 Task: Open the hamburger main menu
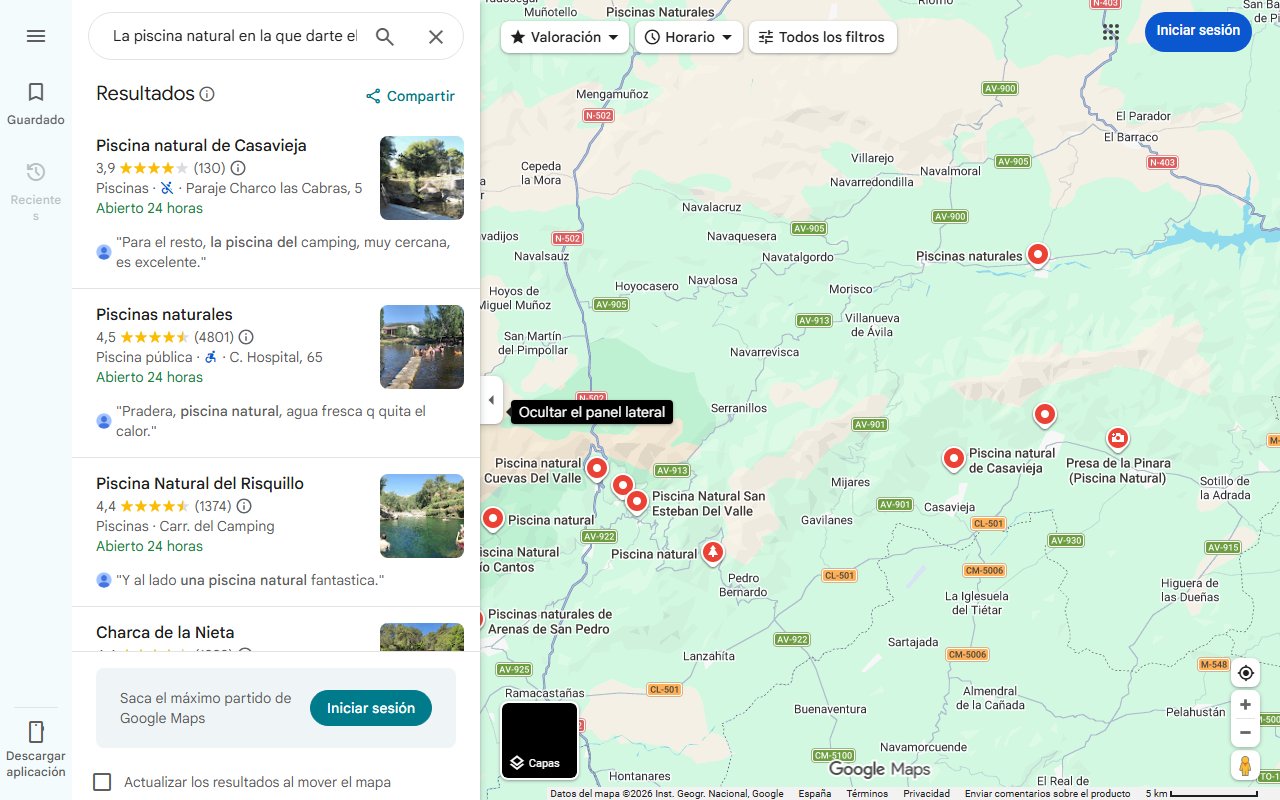point(36,37)
